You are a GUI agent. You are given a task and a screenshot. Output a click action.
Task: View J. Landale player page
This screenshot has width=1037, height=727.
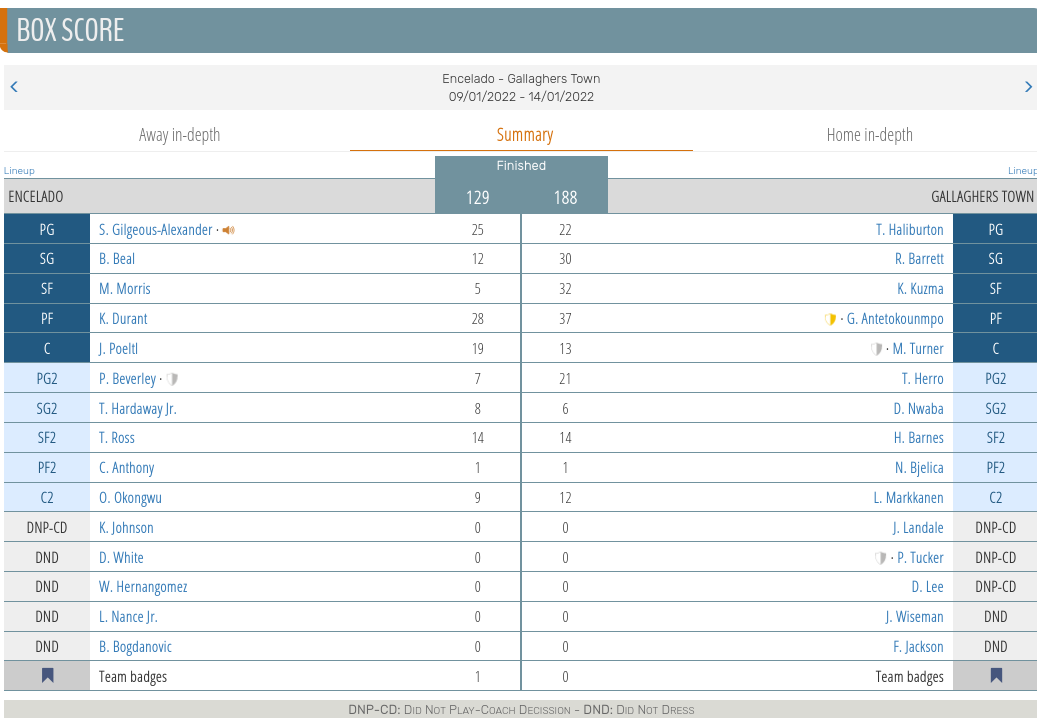(x=918, y=528)
